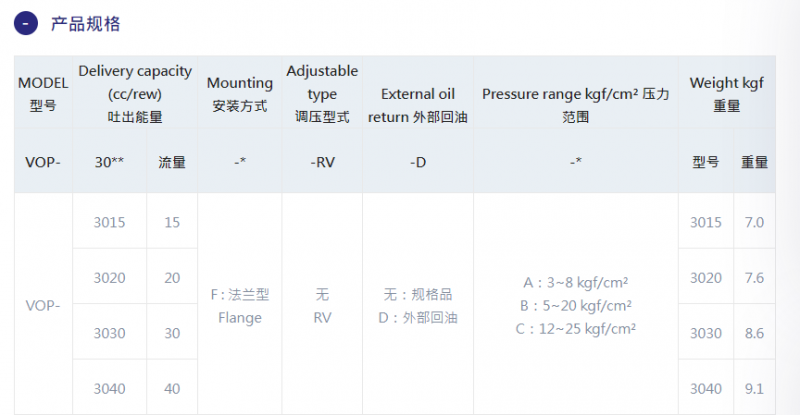Click the 3015 delivery capacity cell

[109, 222]
